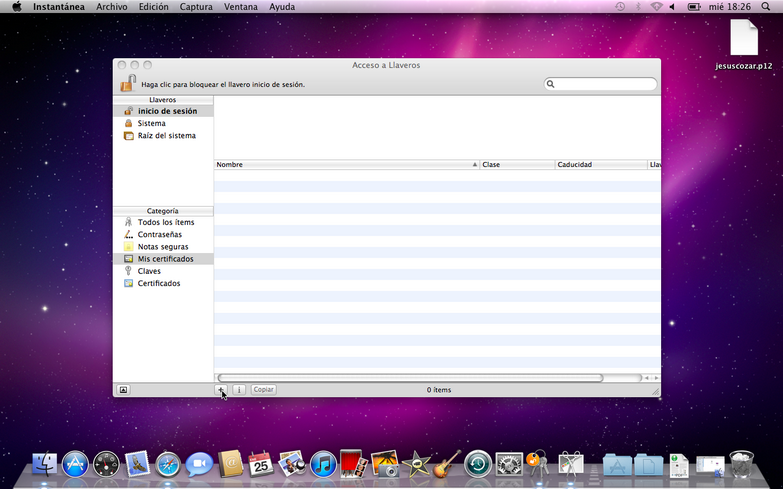This screenshot has width=783, height=489.
Task: Open the Ayuda menu
Action: coord(282,6)
